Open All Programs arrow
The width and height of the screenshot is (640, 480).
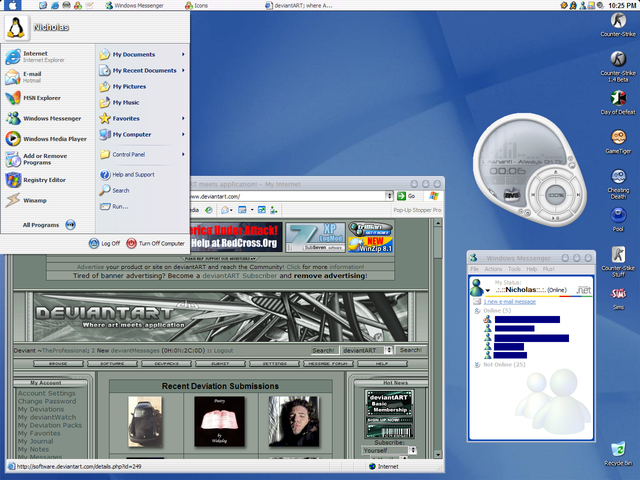point(71,225)
